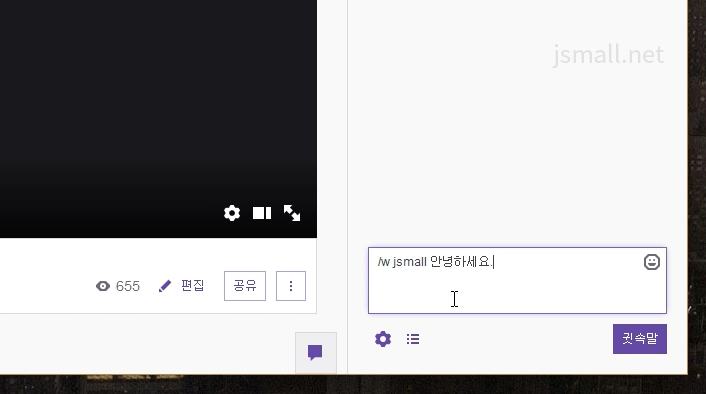Open chat settings gear icon
The image size is (706, 394).
383,339
